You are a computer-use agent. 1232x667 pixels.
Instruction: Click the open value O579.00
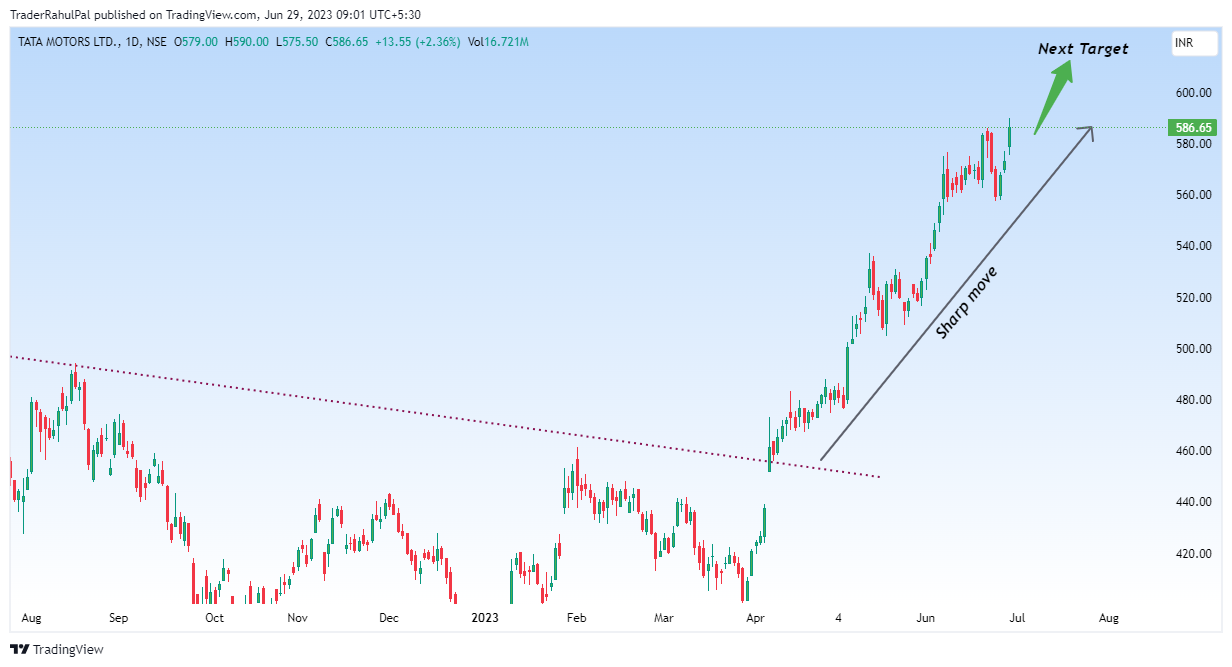point(196,42)
